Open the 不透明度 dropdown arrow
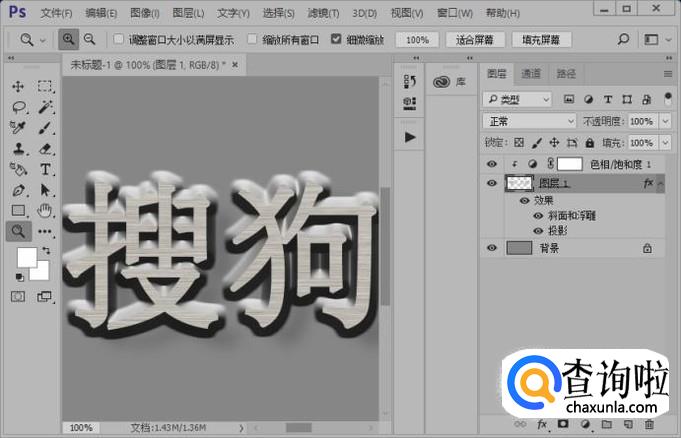This screenshot has width=681, height=438. [x=665, y=121]
